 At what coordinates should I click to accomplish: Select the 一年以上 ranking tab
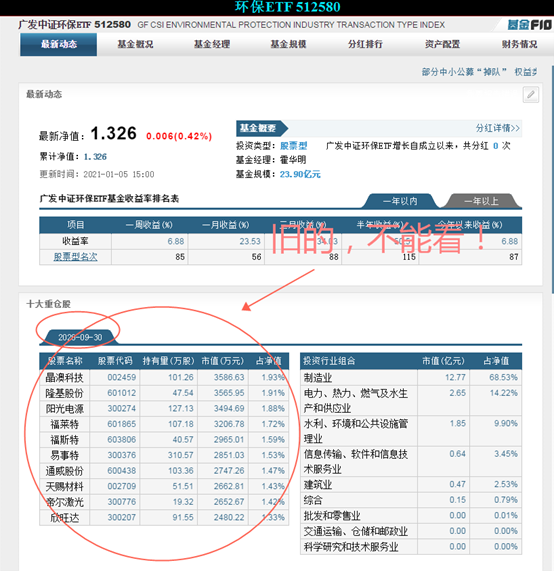point(481,201)
